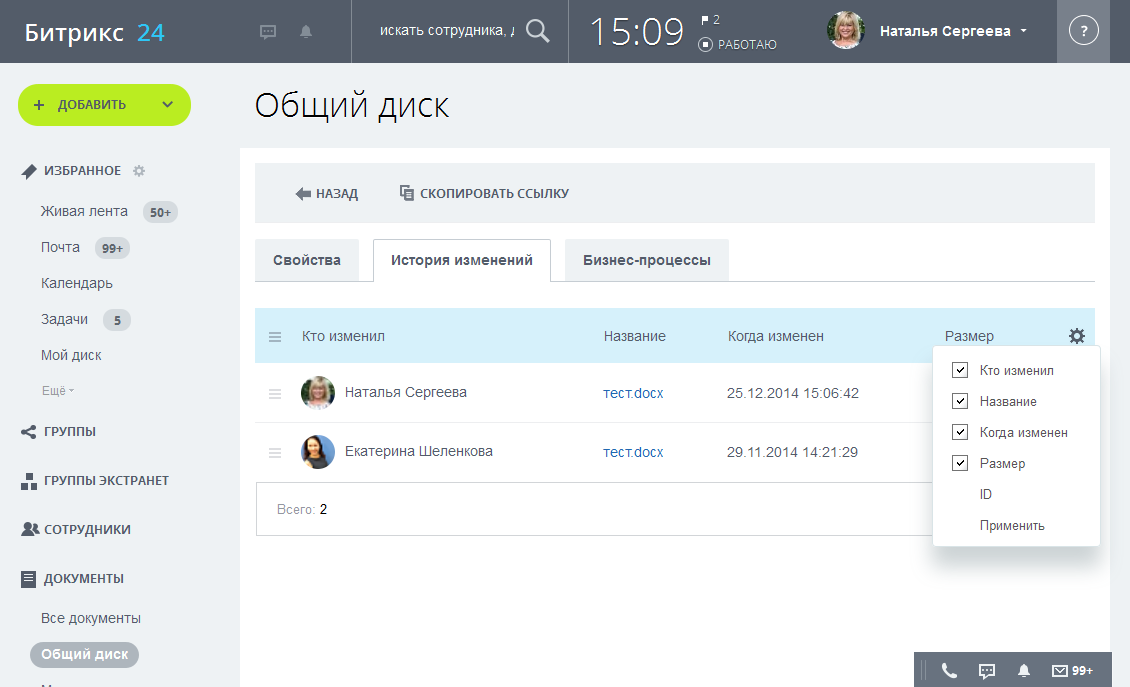Uncheck the "Кто изменил" column checkbox

pos(960,370)
